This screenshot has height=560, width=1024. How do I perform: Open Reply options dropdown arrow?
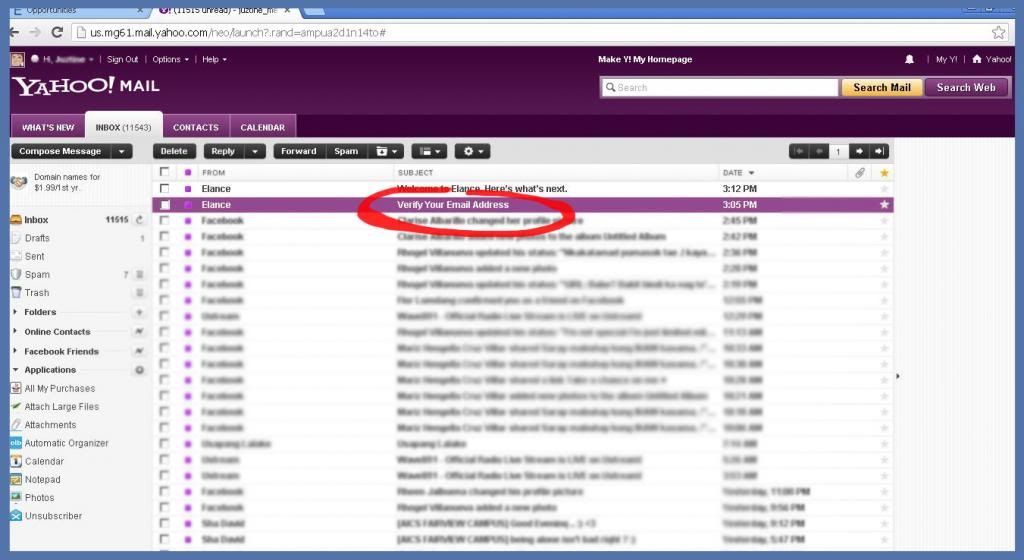point(255,151)
